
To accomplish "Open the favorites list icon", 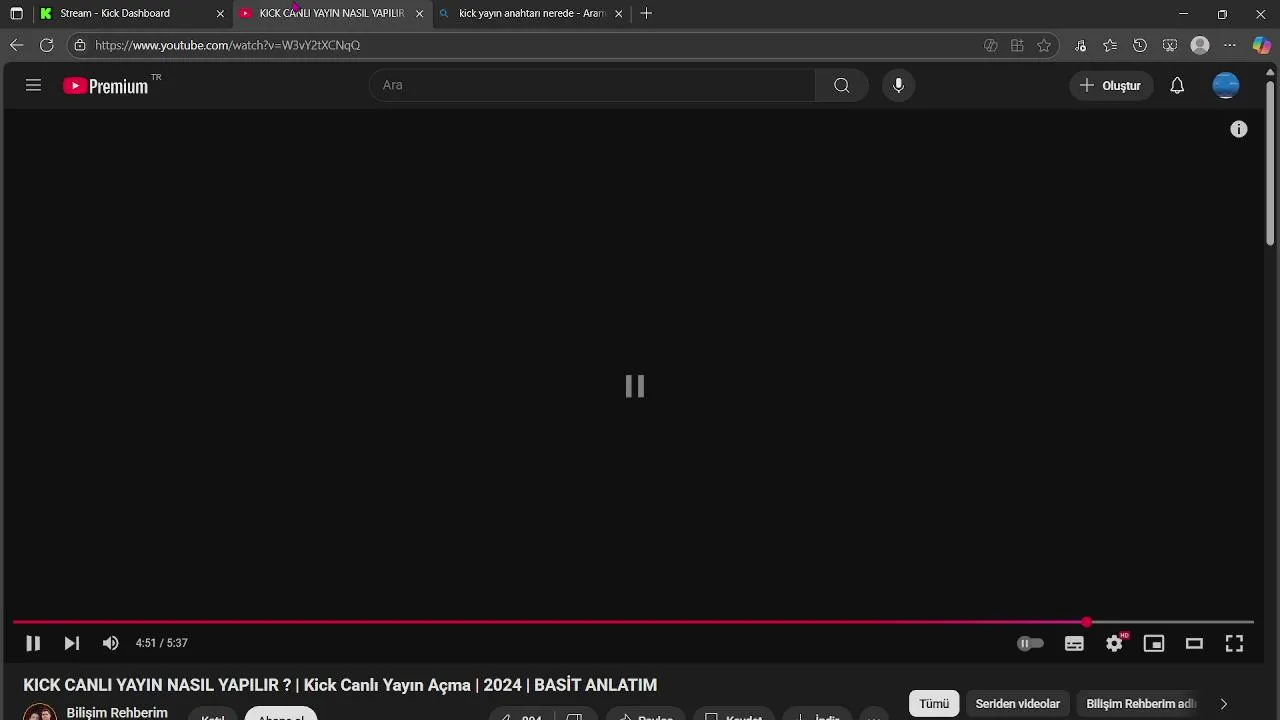I will pyautogui.click(x=1110, y=45).
